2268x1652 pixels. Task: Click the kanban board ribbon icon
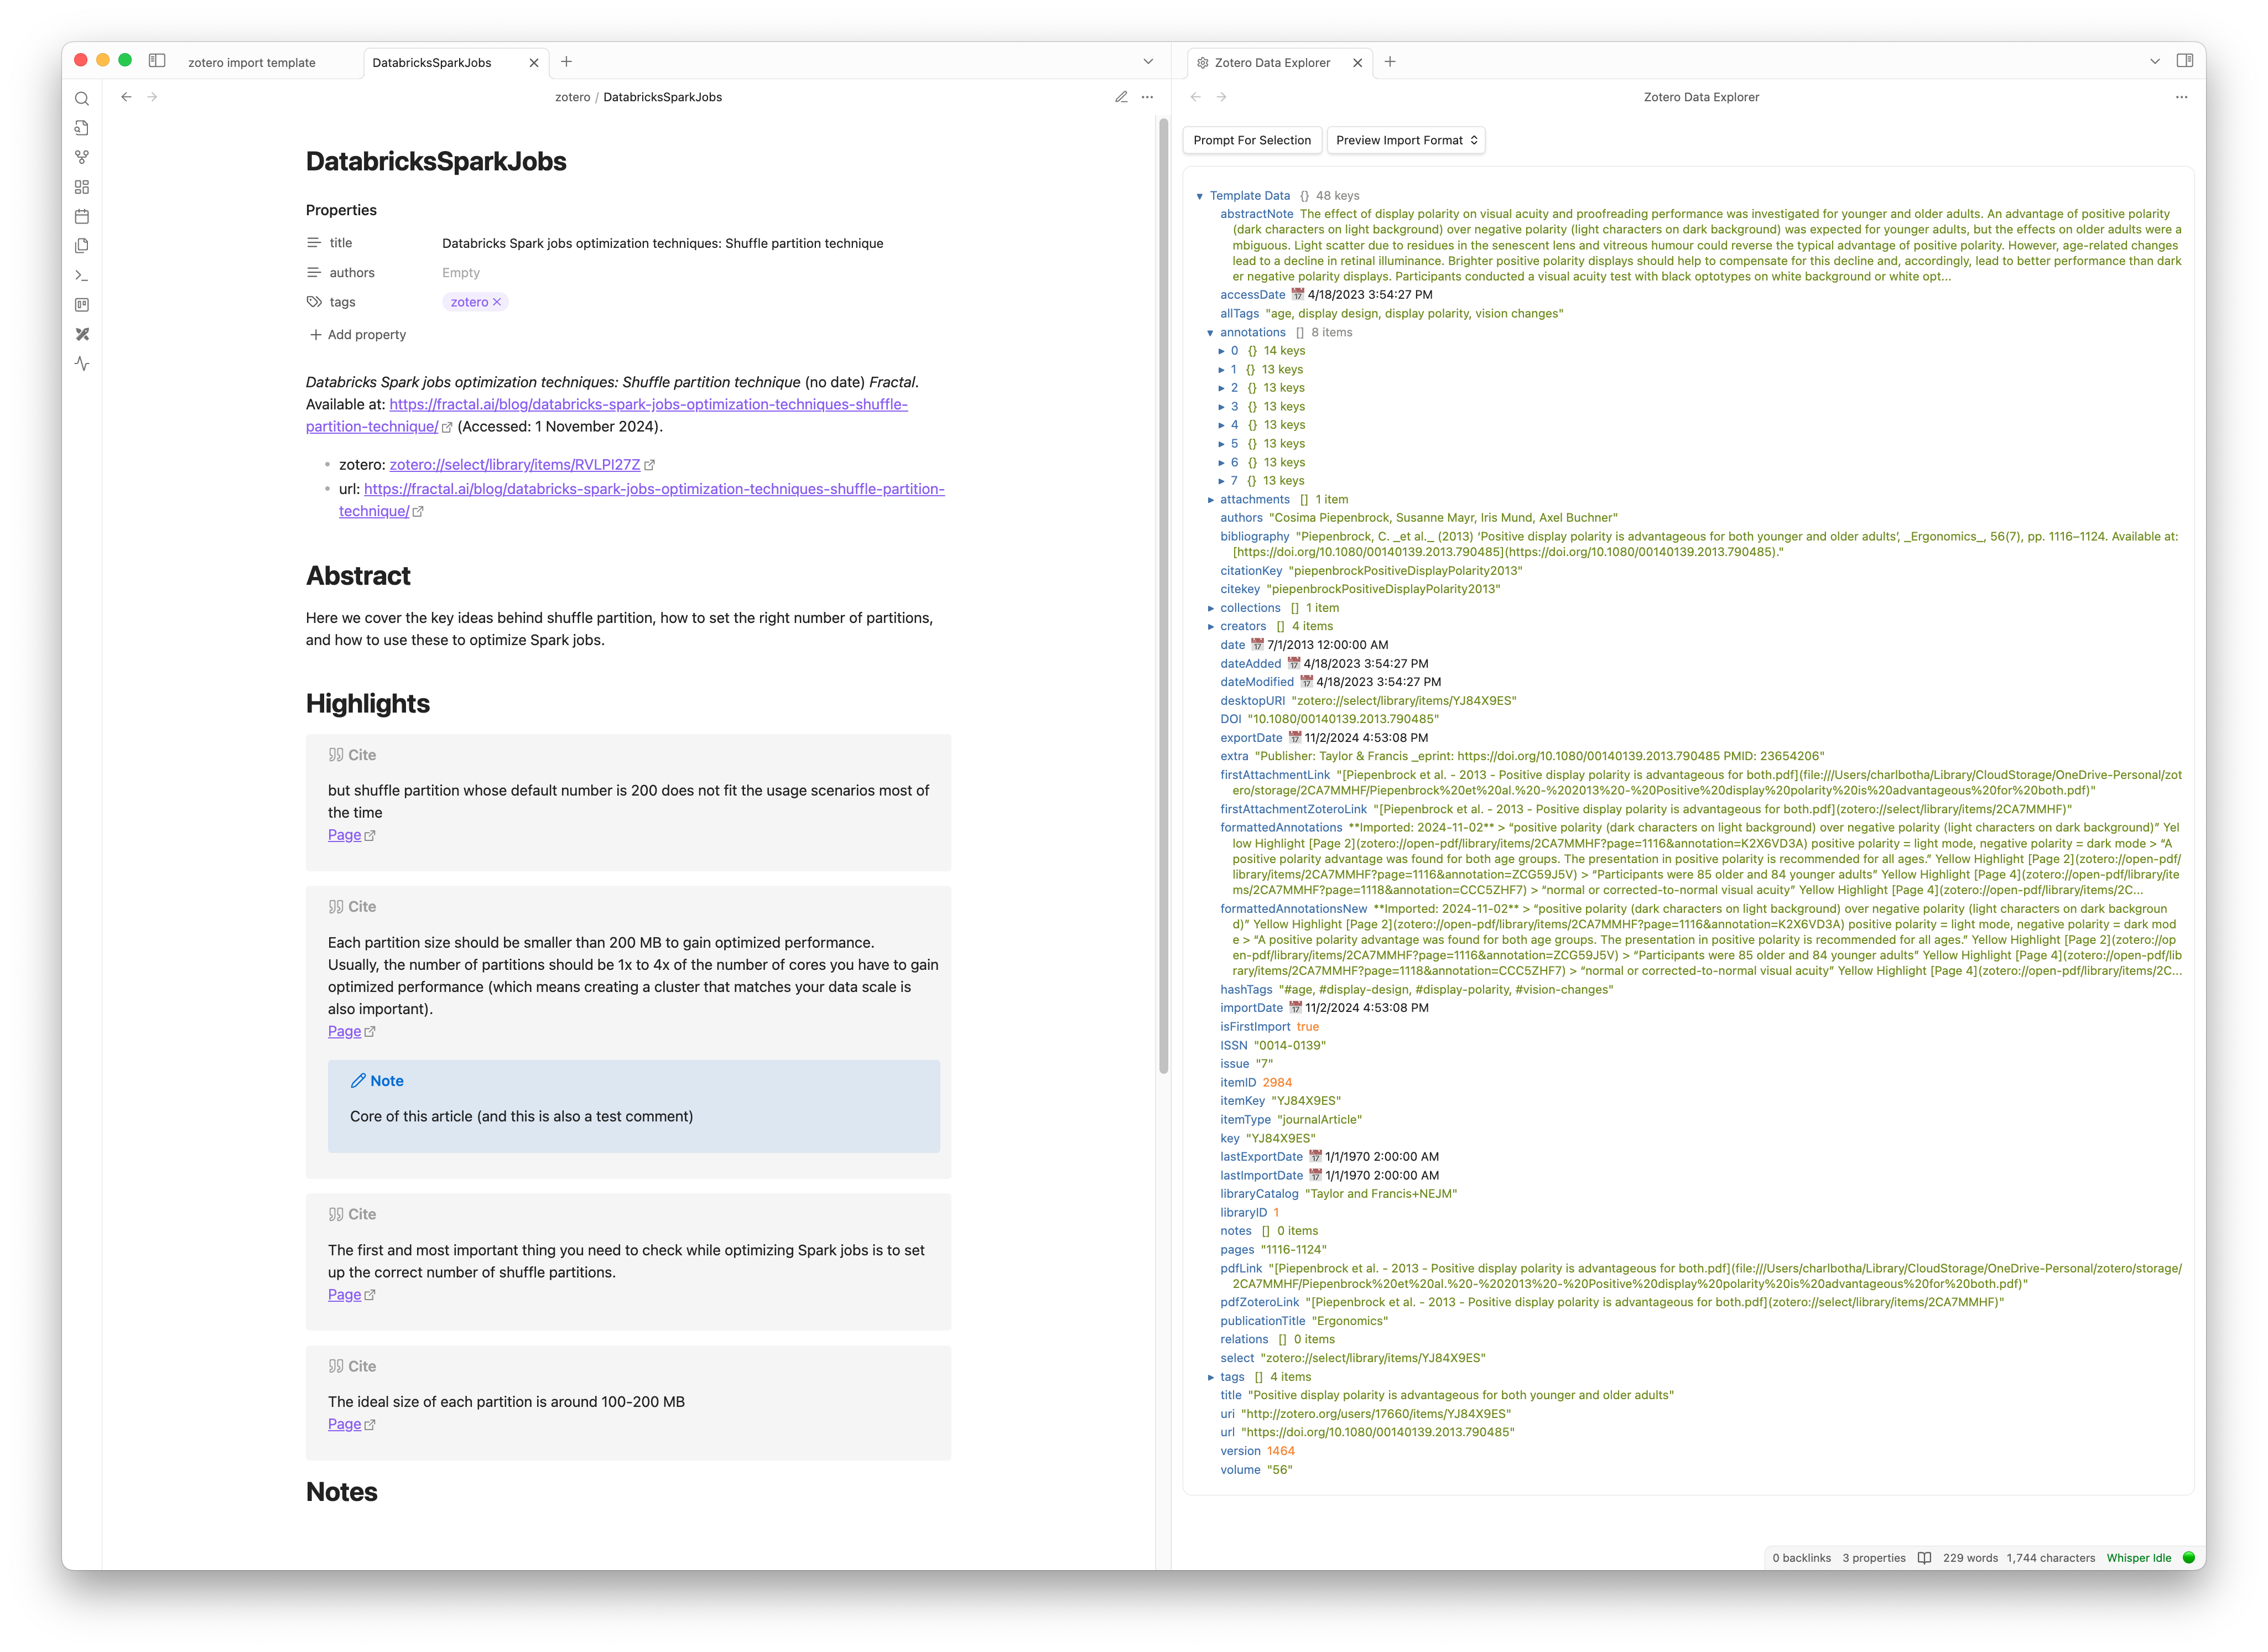tap(82, 305)
